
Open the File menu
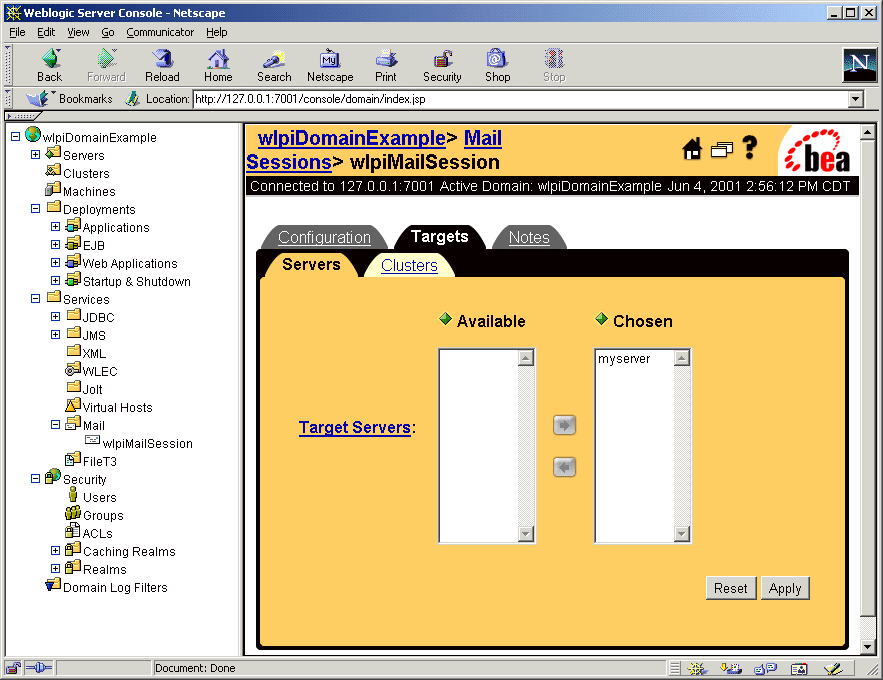17,32
